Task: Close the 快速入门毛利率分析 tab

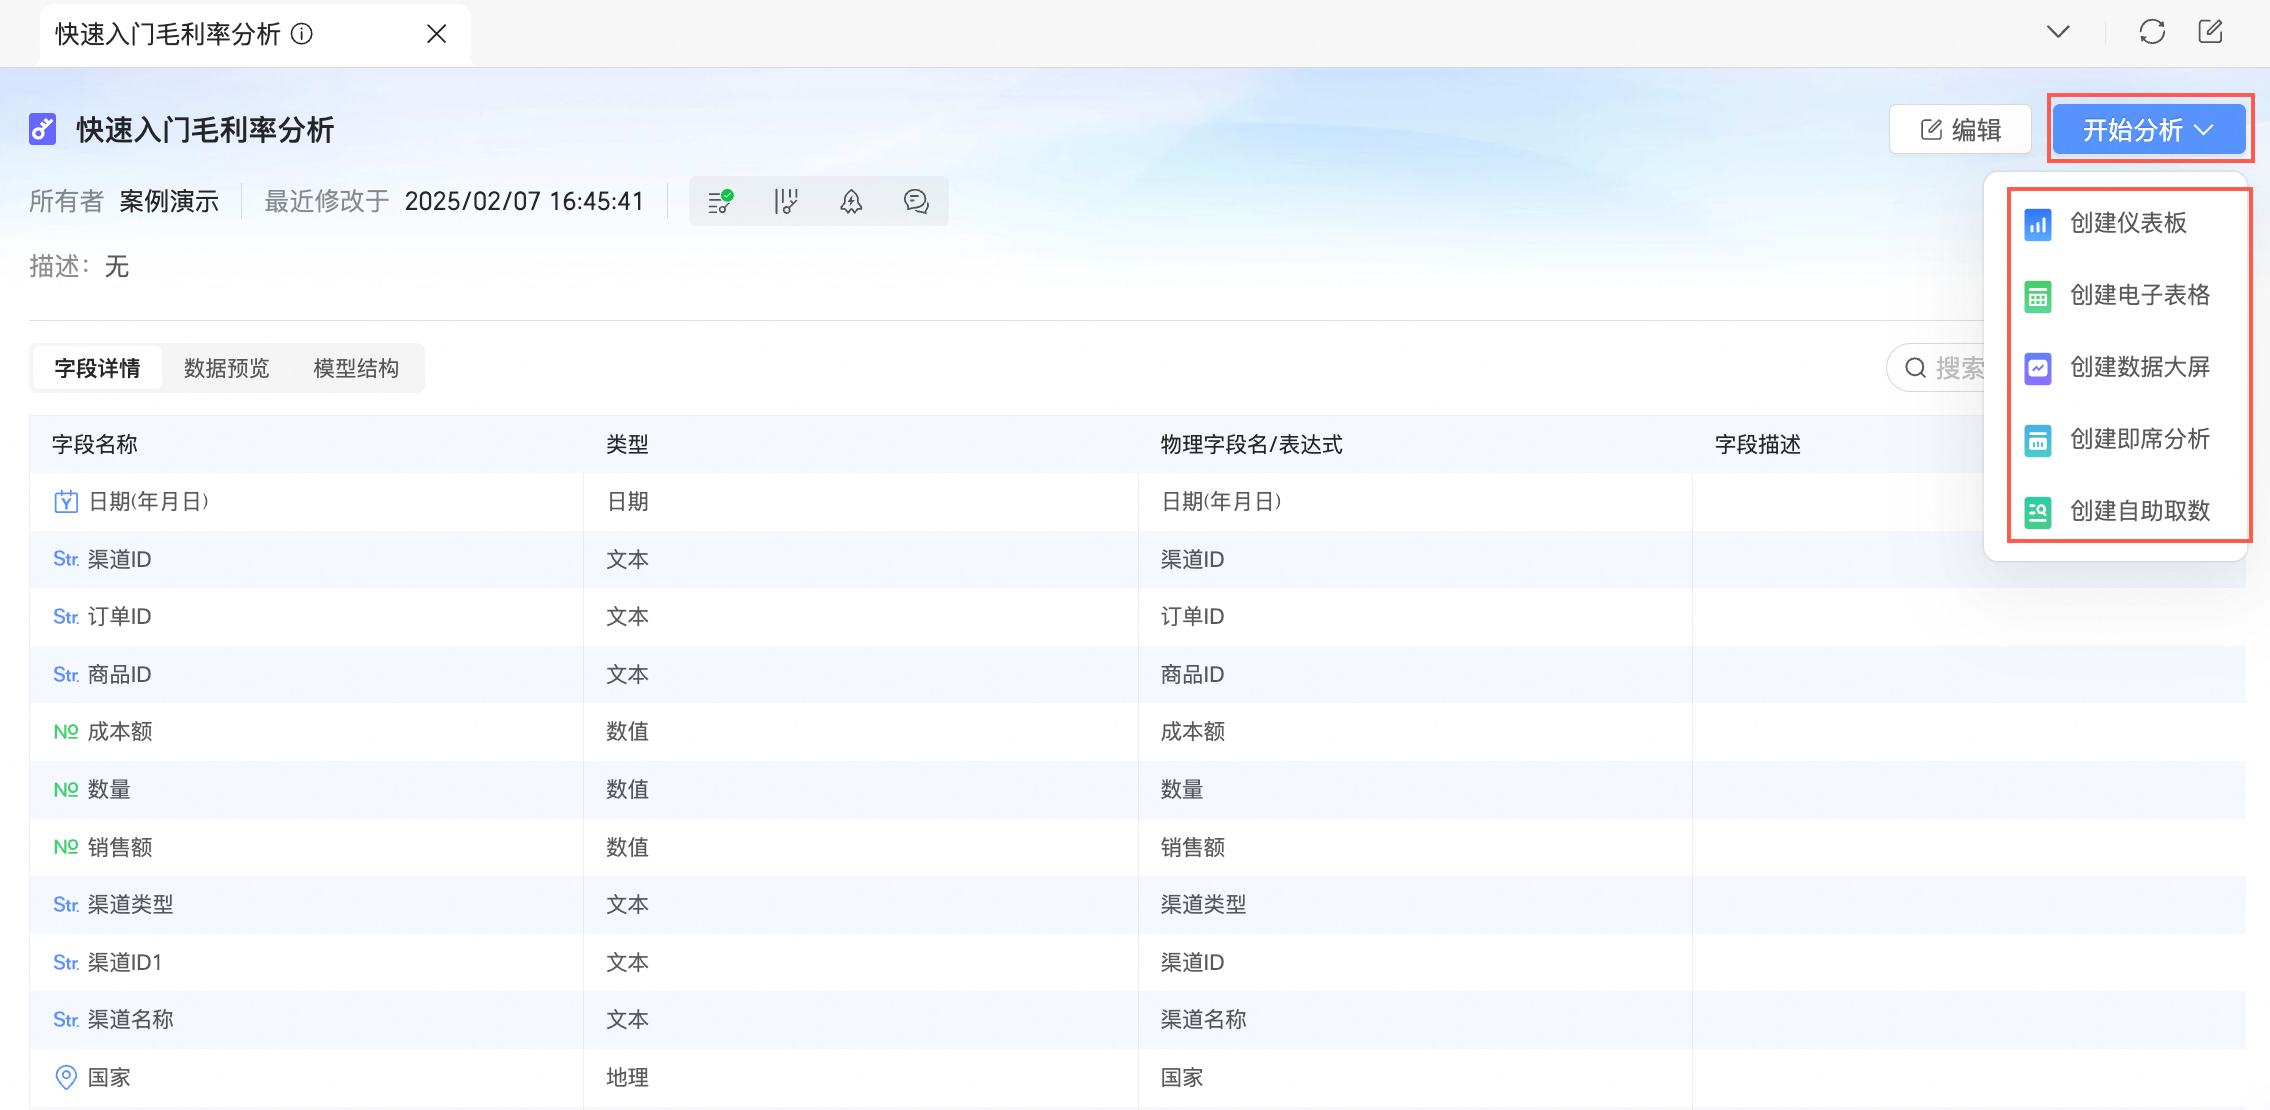Action: click(x=436, y=34)
